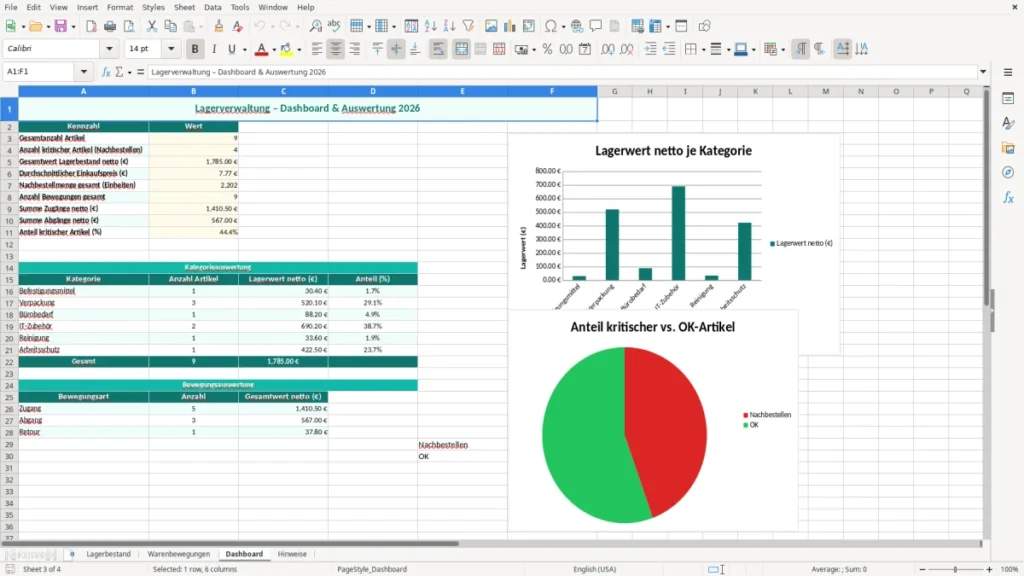The width and height of the screenshot is (1024, 576).
Task: Open the Function Wizard fx icon
Action: [106, 72]
